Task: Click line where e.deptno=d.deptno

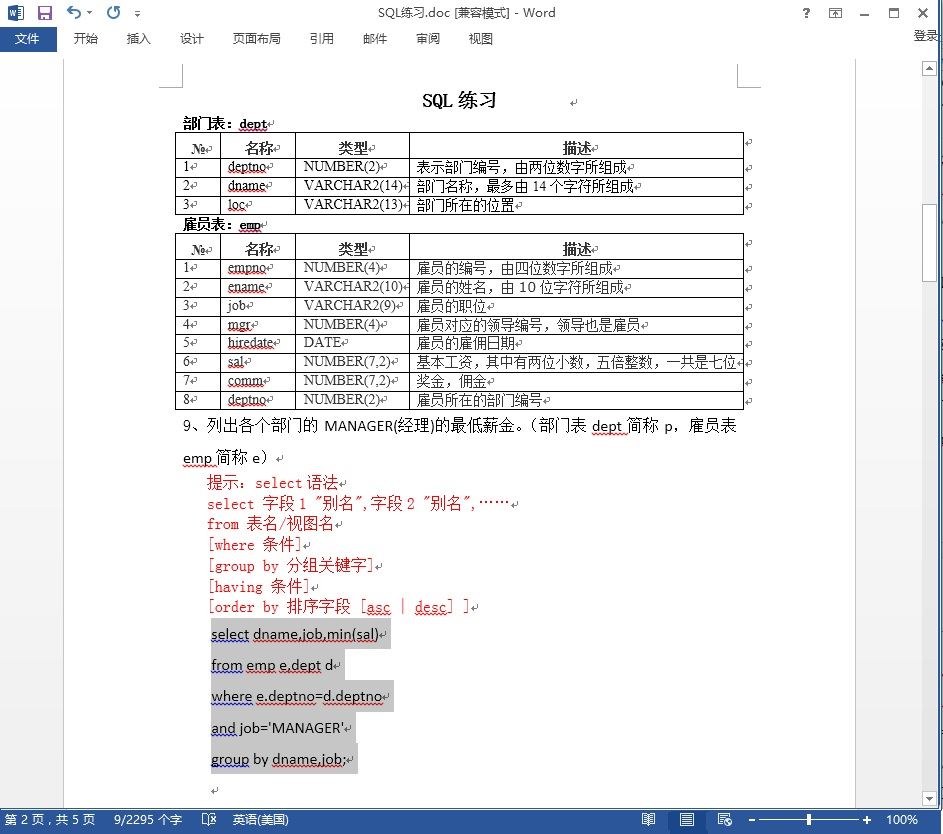Action: (x=296, y=696)
